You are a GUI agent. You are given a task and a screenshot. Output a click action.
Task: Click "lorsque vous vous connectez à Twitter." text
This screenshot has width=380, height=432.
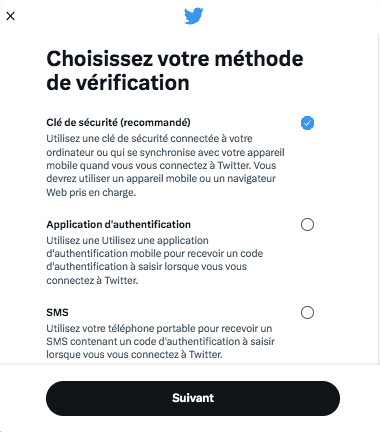click(x=134, y=354)
